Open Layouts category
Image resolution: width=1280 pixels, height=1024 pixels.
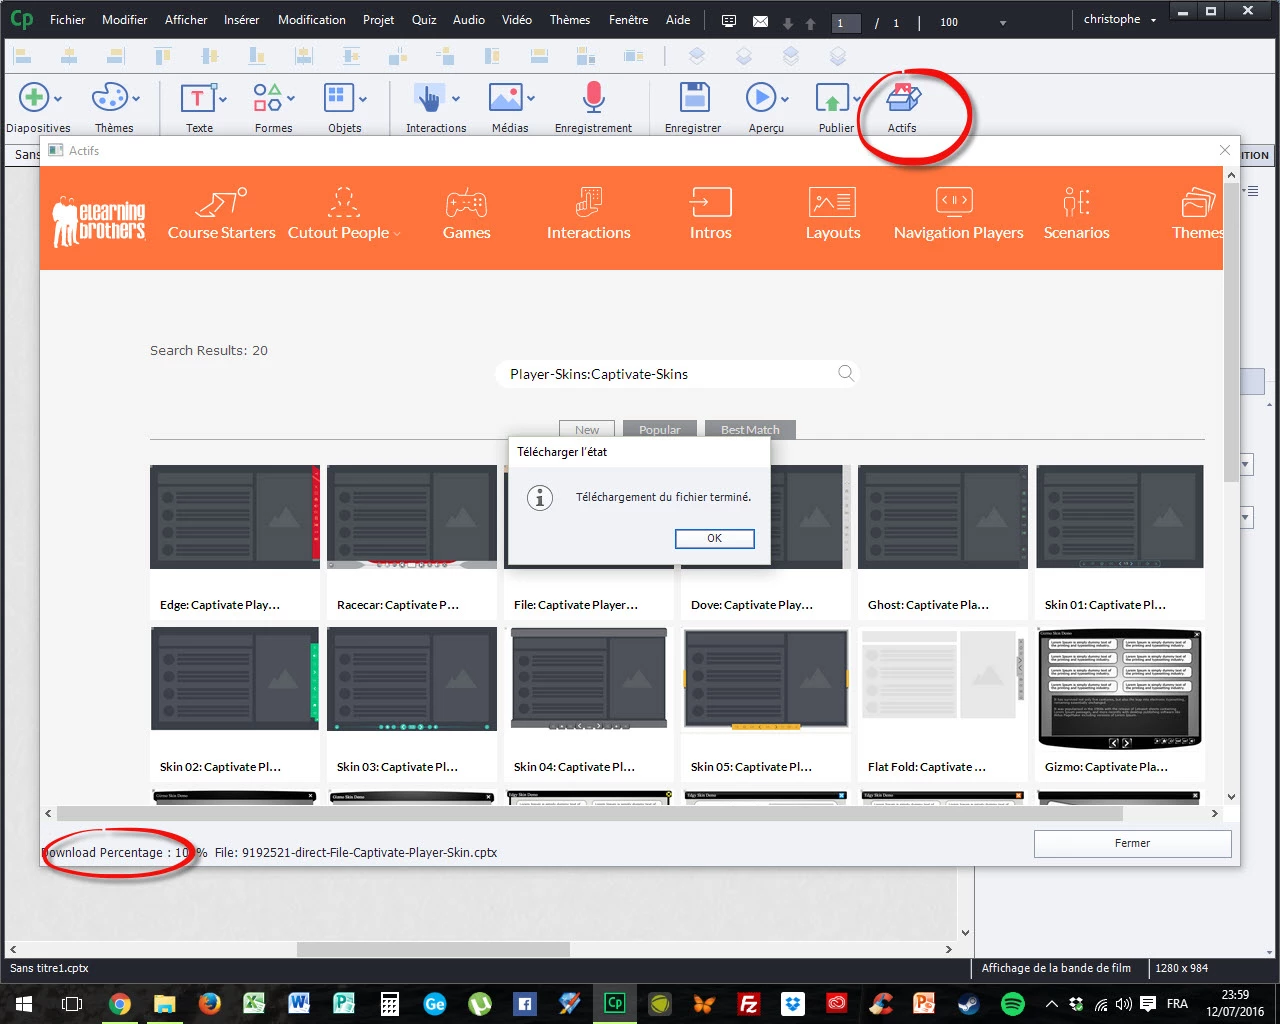[x=833, y=215]
